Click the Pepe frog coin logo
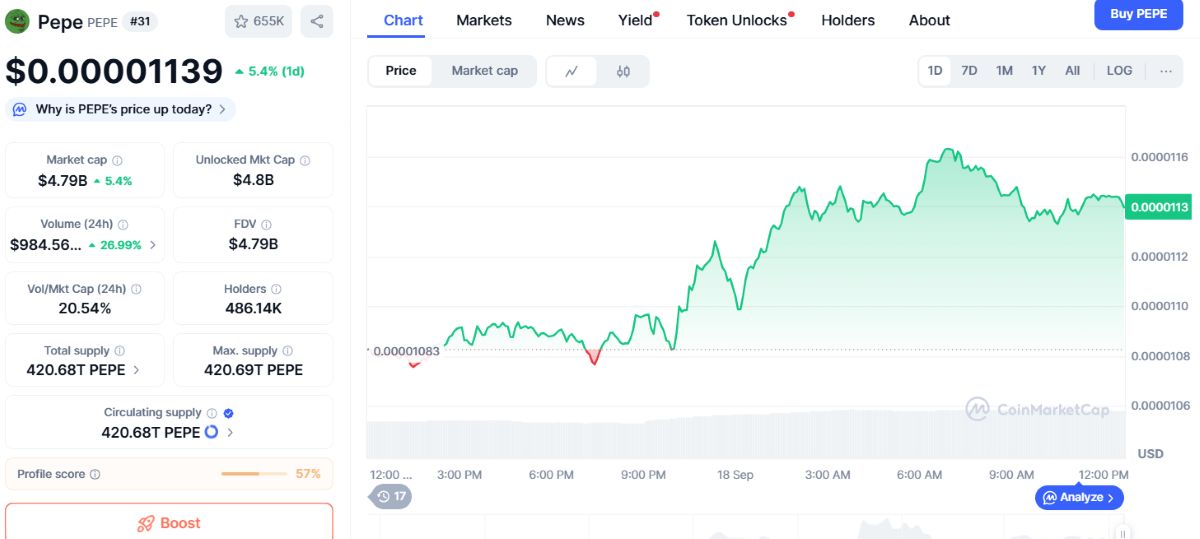Viewport: 1200px width, 539px height. (18, 21)
